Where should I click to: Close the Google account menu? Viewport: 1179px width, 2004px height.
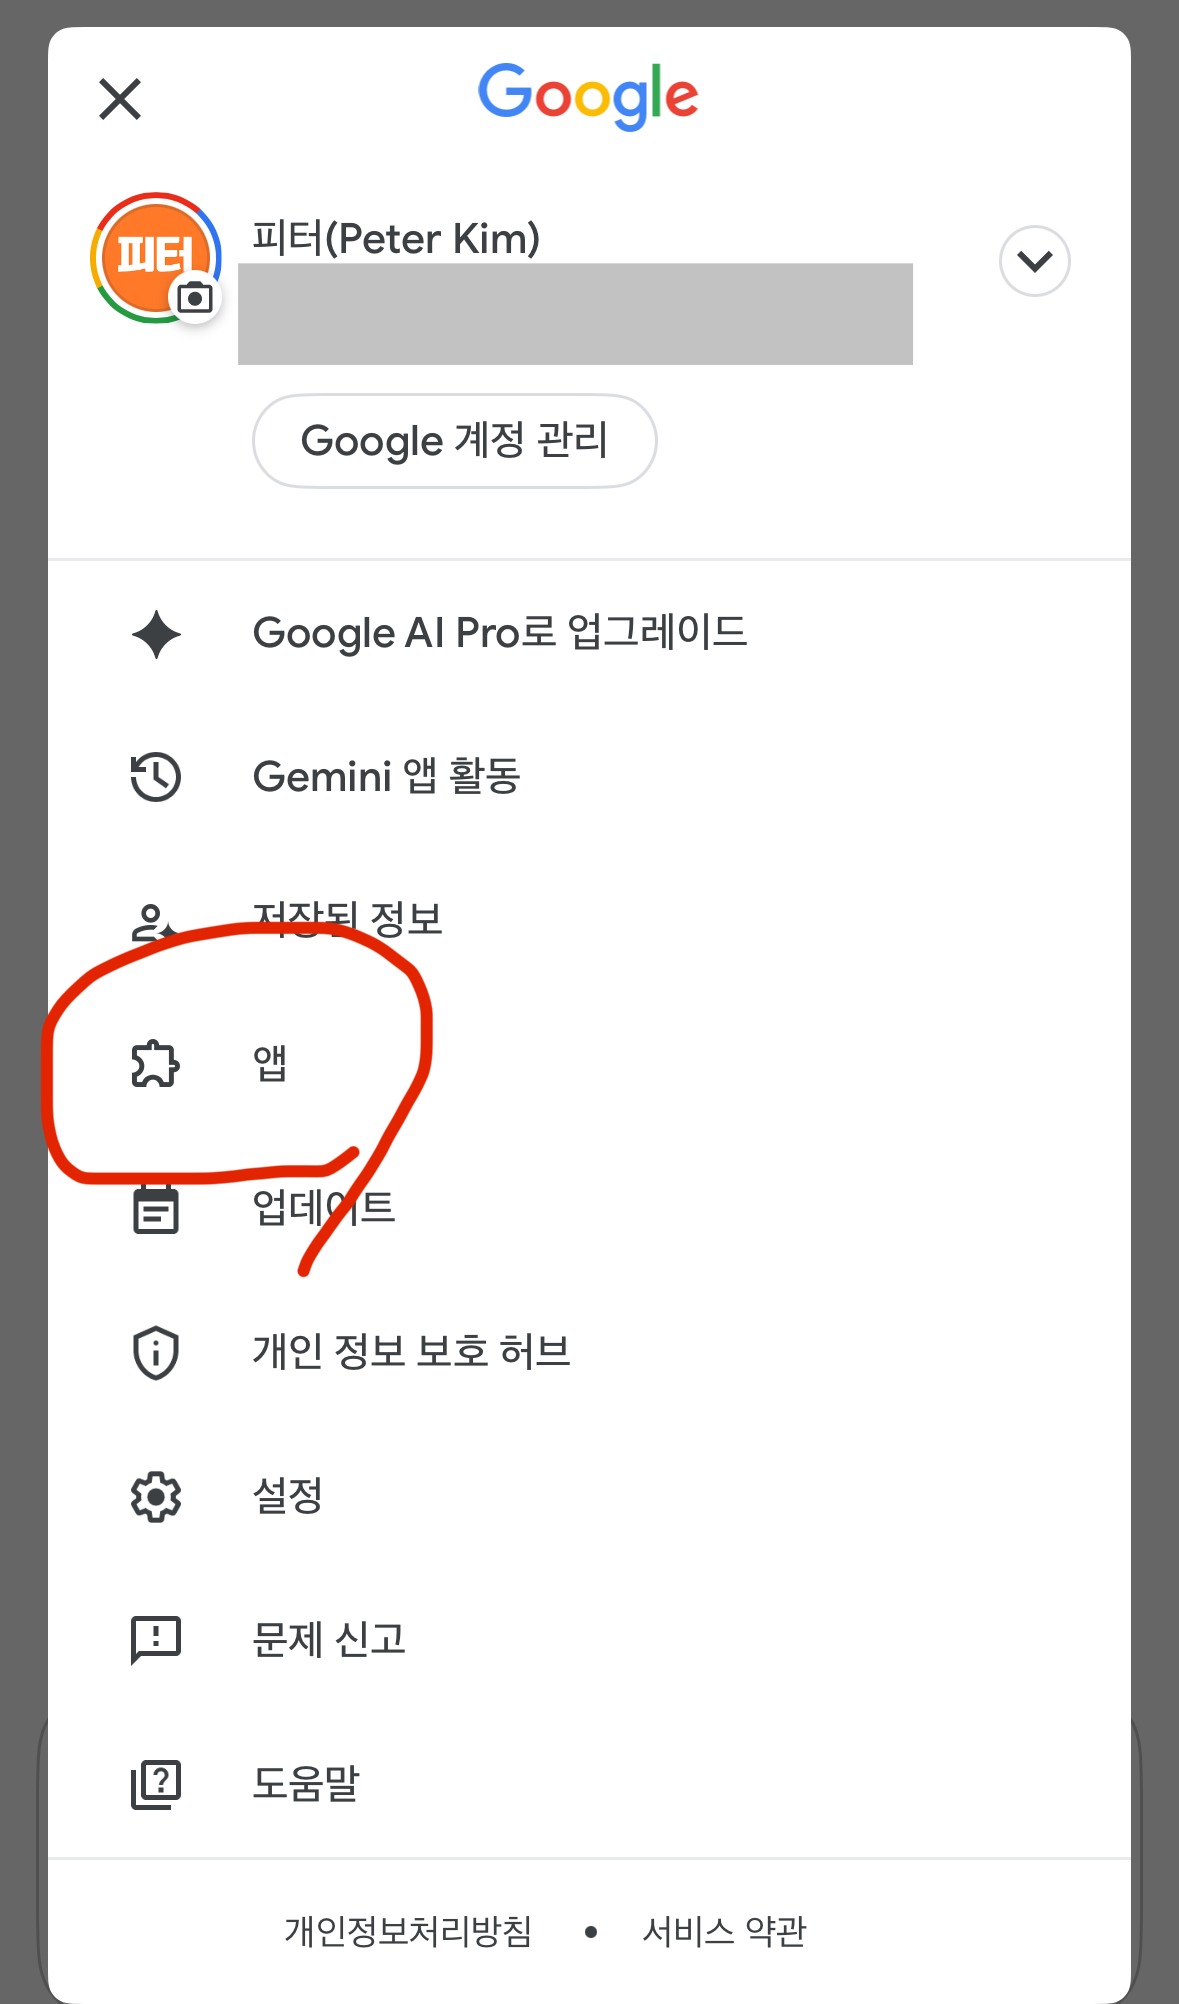[120, 99]
